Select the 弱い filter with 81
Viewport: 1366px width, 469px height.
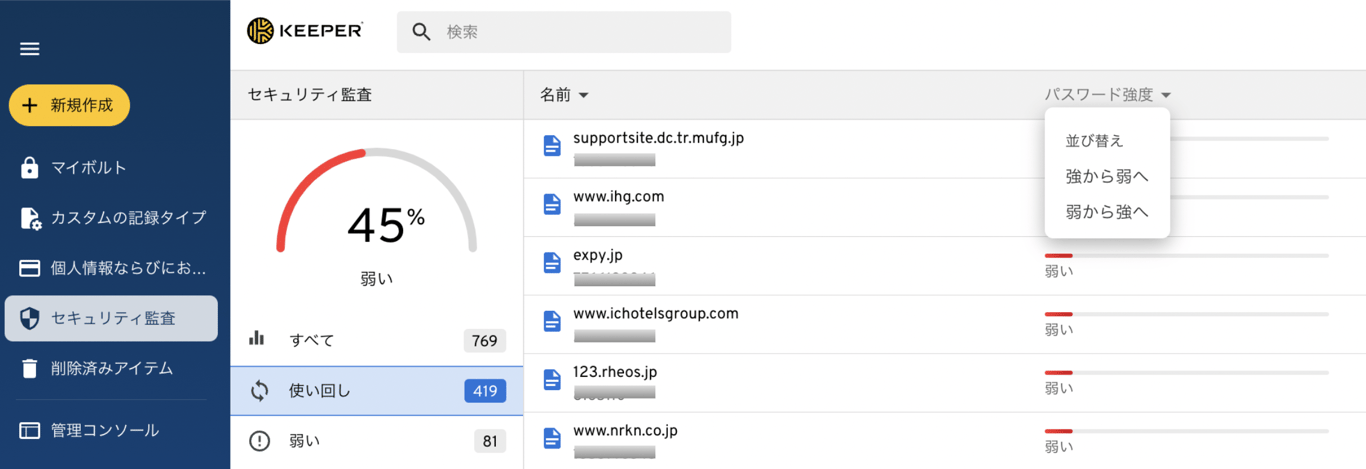(x=376, y=441)
